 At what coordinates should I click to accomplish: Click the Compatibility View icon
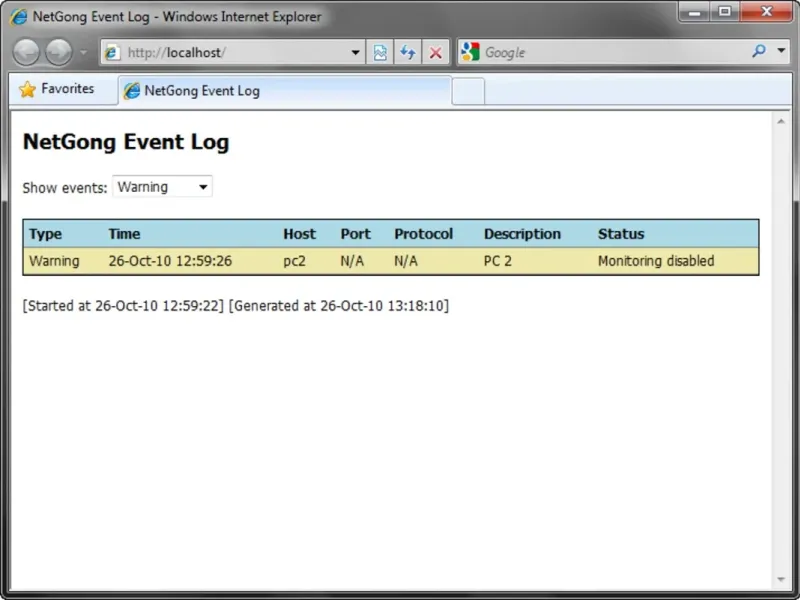coord(380,52)
